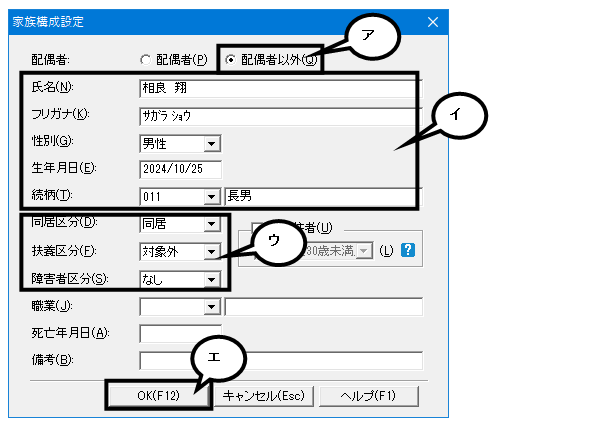The height and width of the screenshot is (437, 599).
Task: Select the 配偶者(P) radio button
Action: [x=145, y=60]
